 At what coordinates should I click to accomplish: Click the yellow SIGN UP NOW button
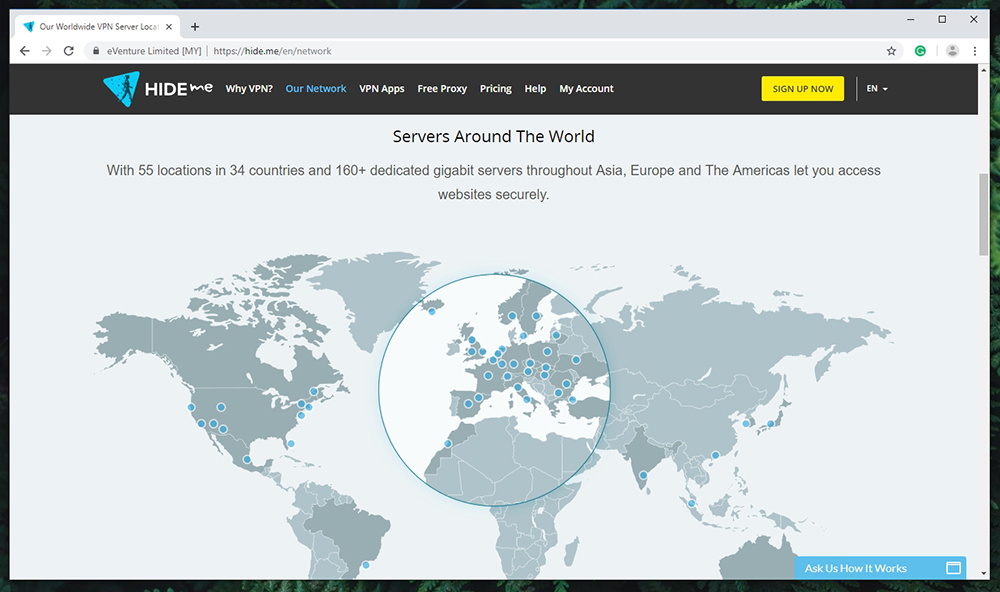tap(802, 89)
